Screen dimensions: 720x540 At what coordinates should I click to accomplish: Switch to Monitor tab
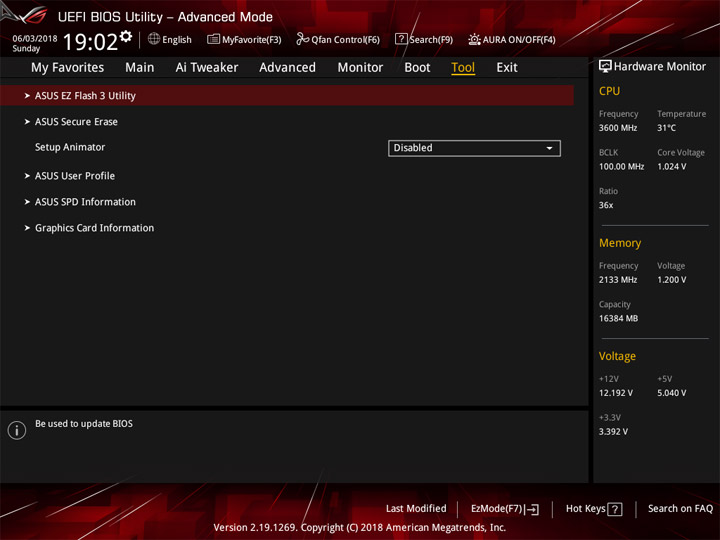pos(360,68)
